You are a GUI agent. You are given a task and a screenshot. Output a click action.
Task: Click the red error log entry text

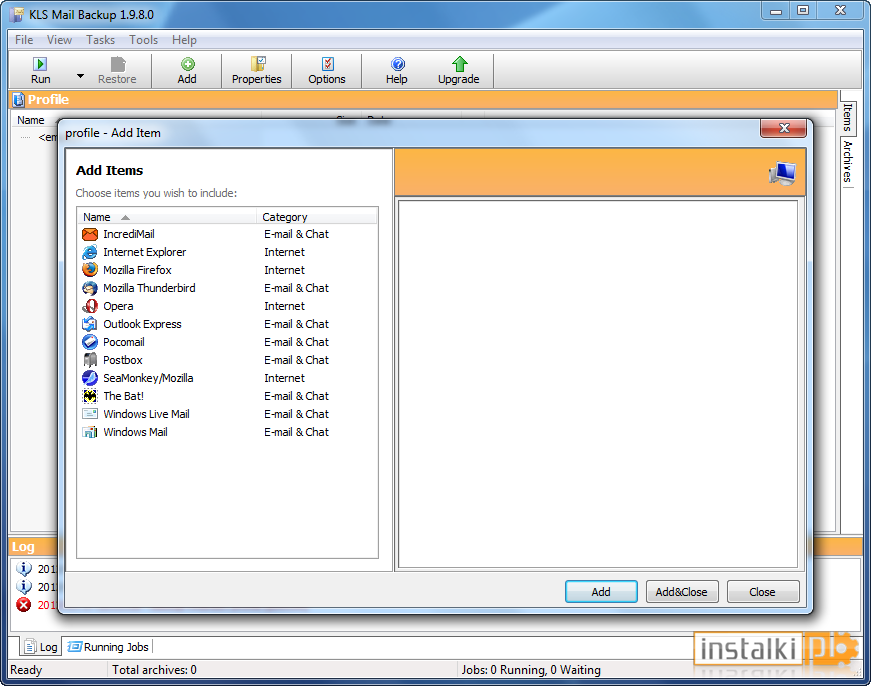coord(47,605)
